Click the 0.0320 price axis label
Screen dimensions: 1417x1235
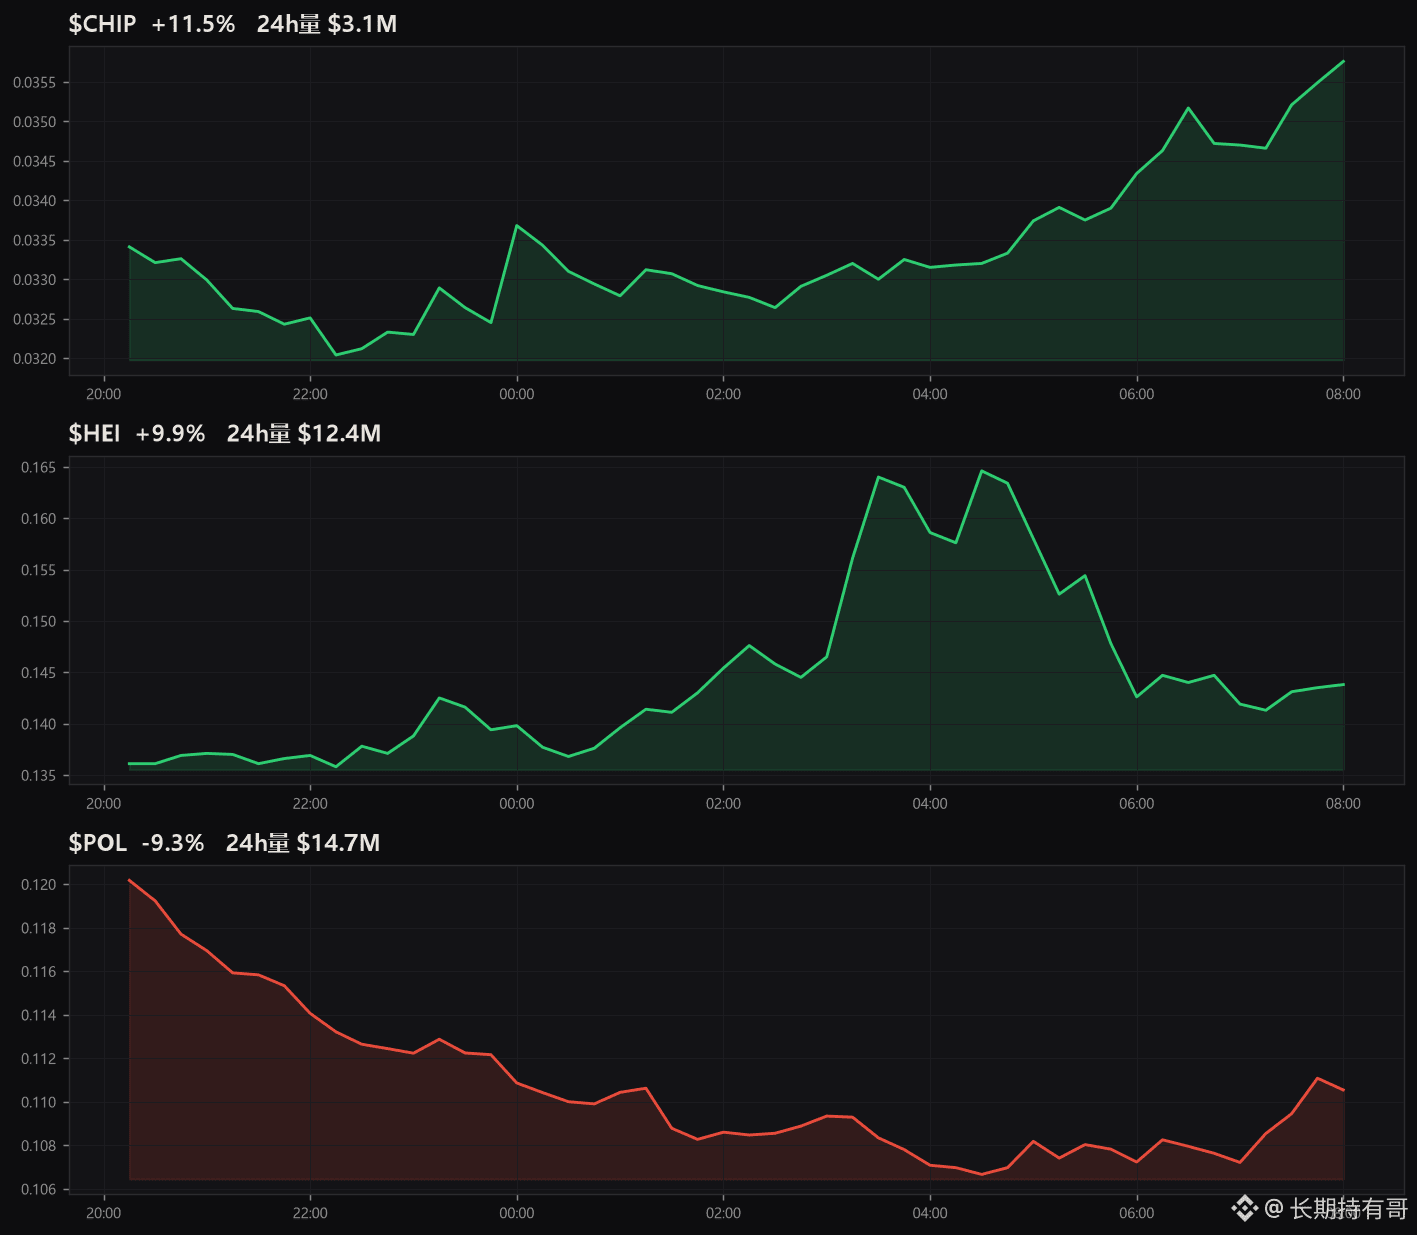(34, 359)
